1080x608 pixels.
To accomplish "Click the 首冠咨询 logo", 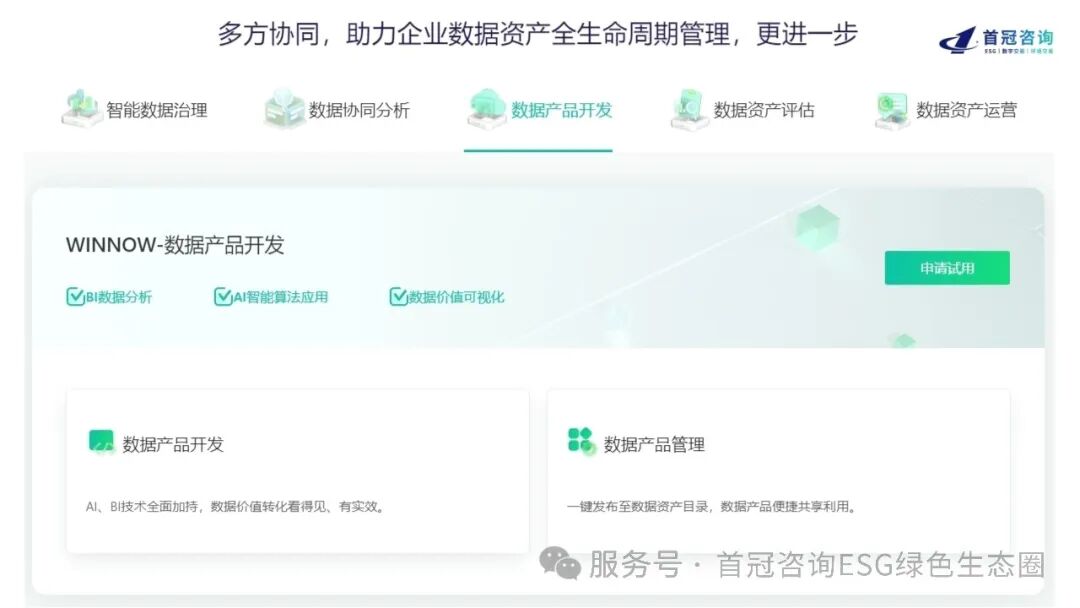I will point(996,40).
